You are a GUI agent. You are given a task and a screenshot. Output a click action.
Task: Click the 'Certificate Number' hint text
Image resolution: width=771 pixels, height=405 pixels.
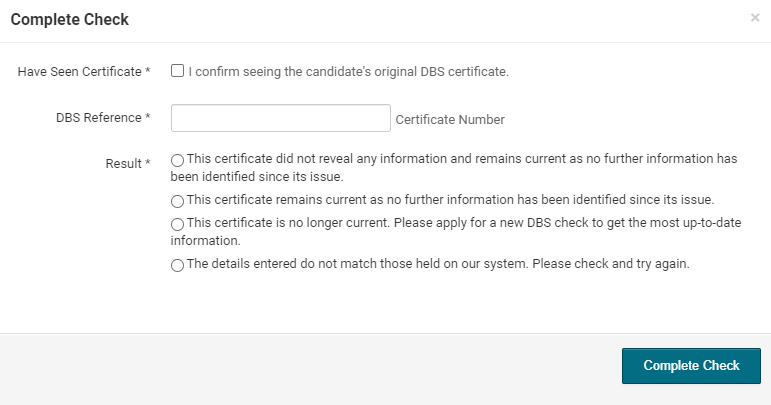(x=450, y=120)
